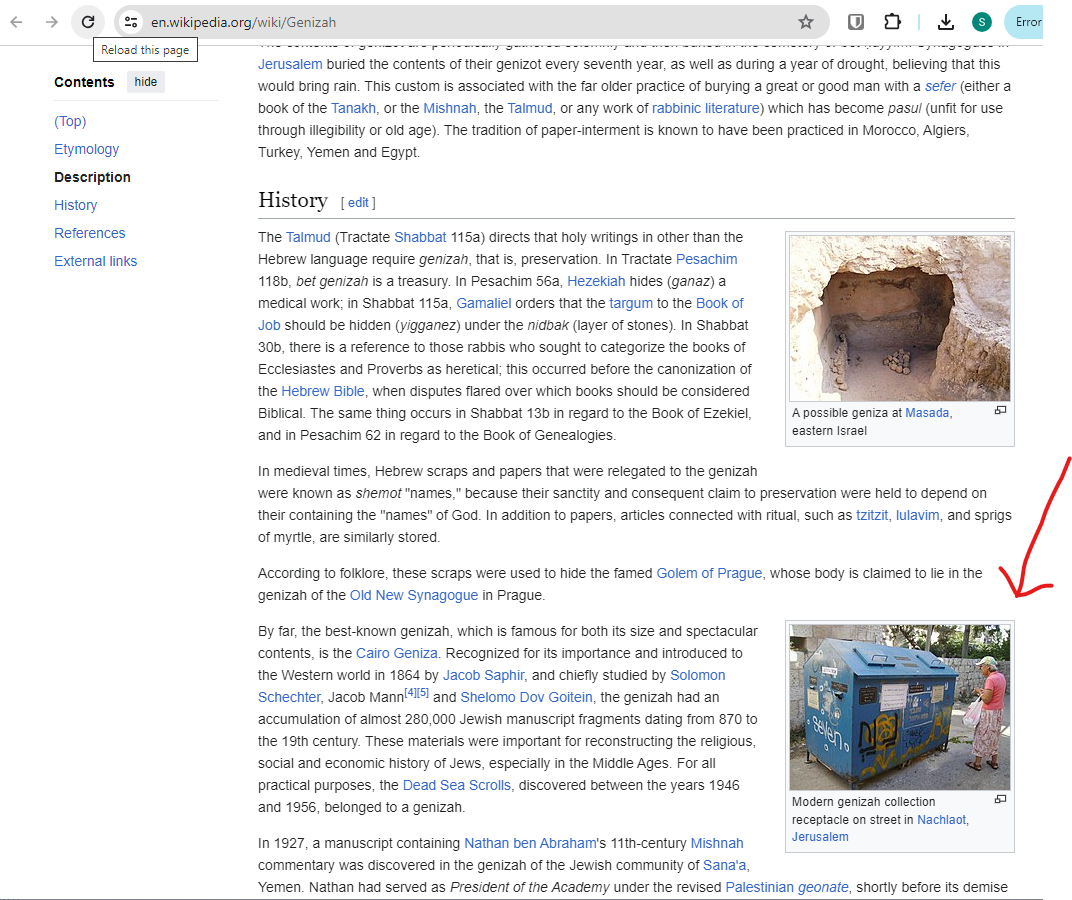
Task: Open the Hebrew Bible link
Action: (323, 391)
